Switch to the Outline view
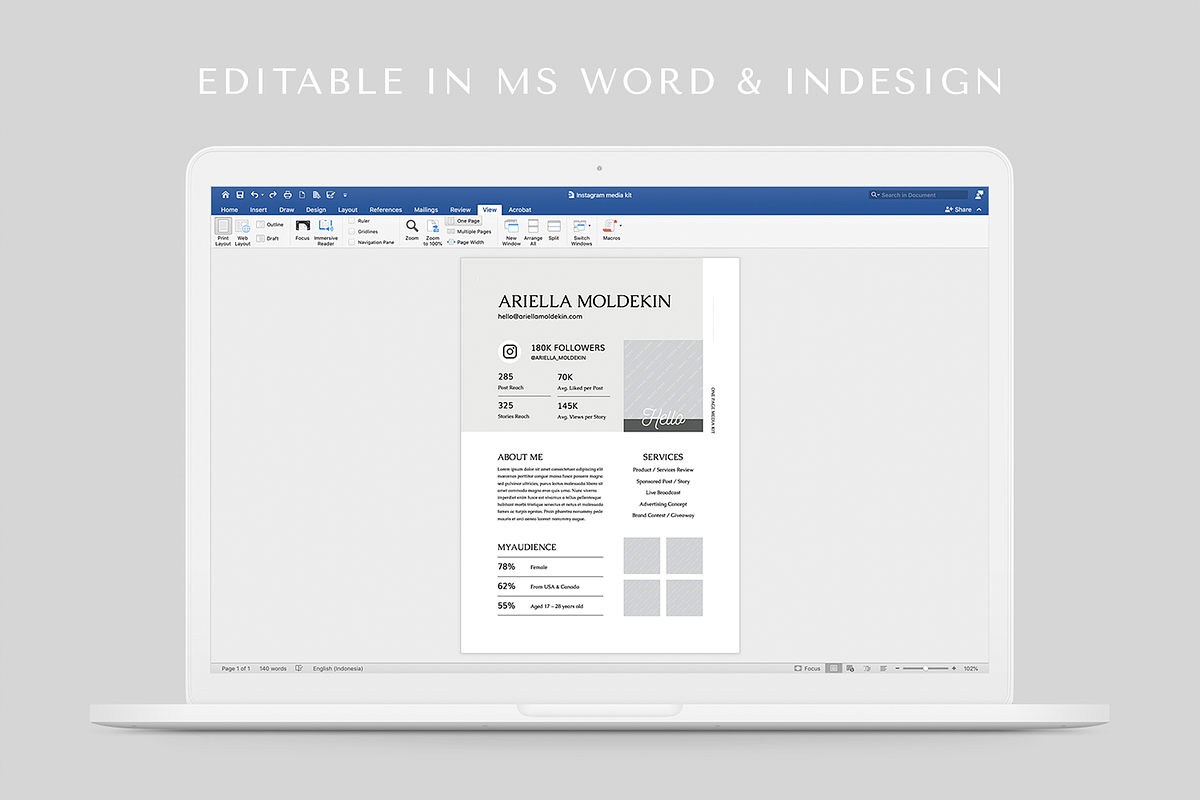The height and width of the screenshot is (800, 1200). click(270, 225)
